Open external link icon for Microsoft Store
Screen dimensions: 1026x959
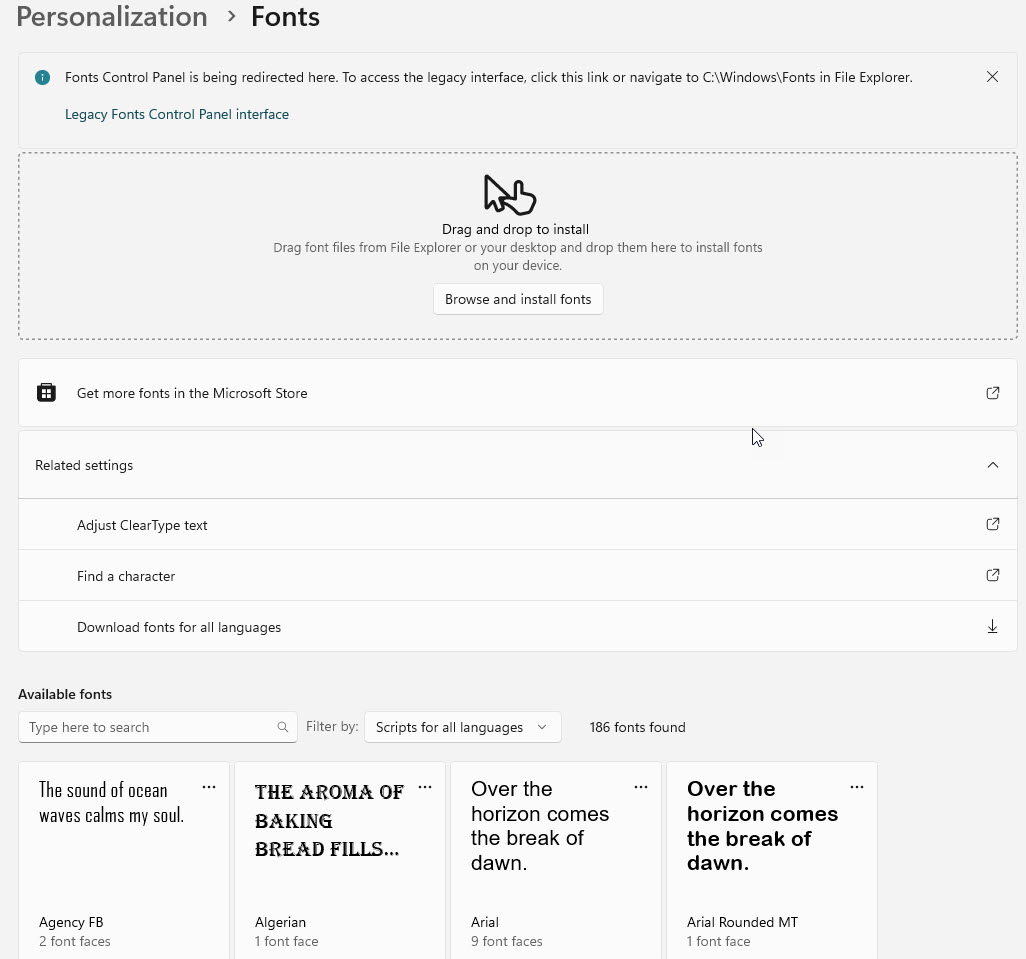tap(993, 393)
